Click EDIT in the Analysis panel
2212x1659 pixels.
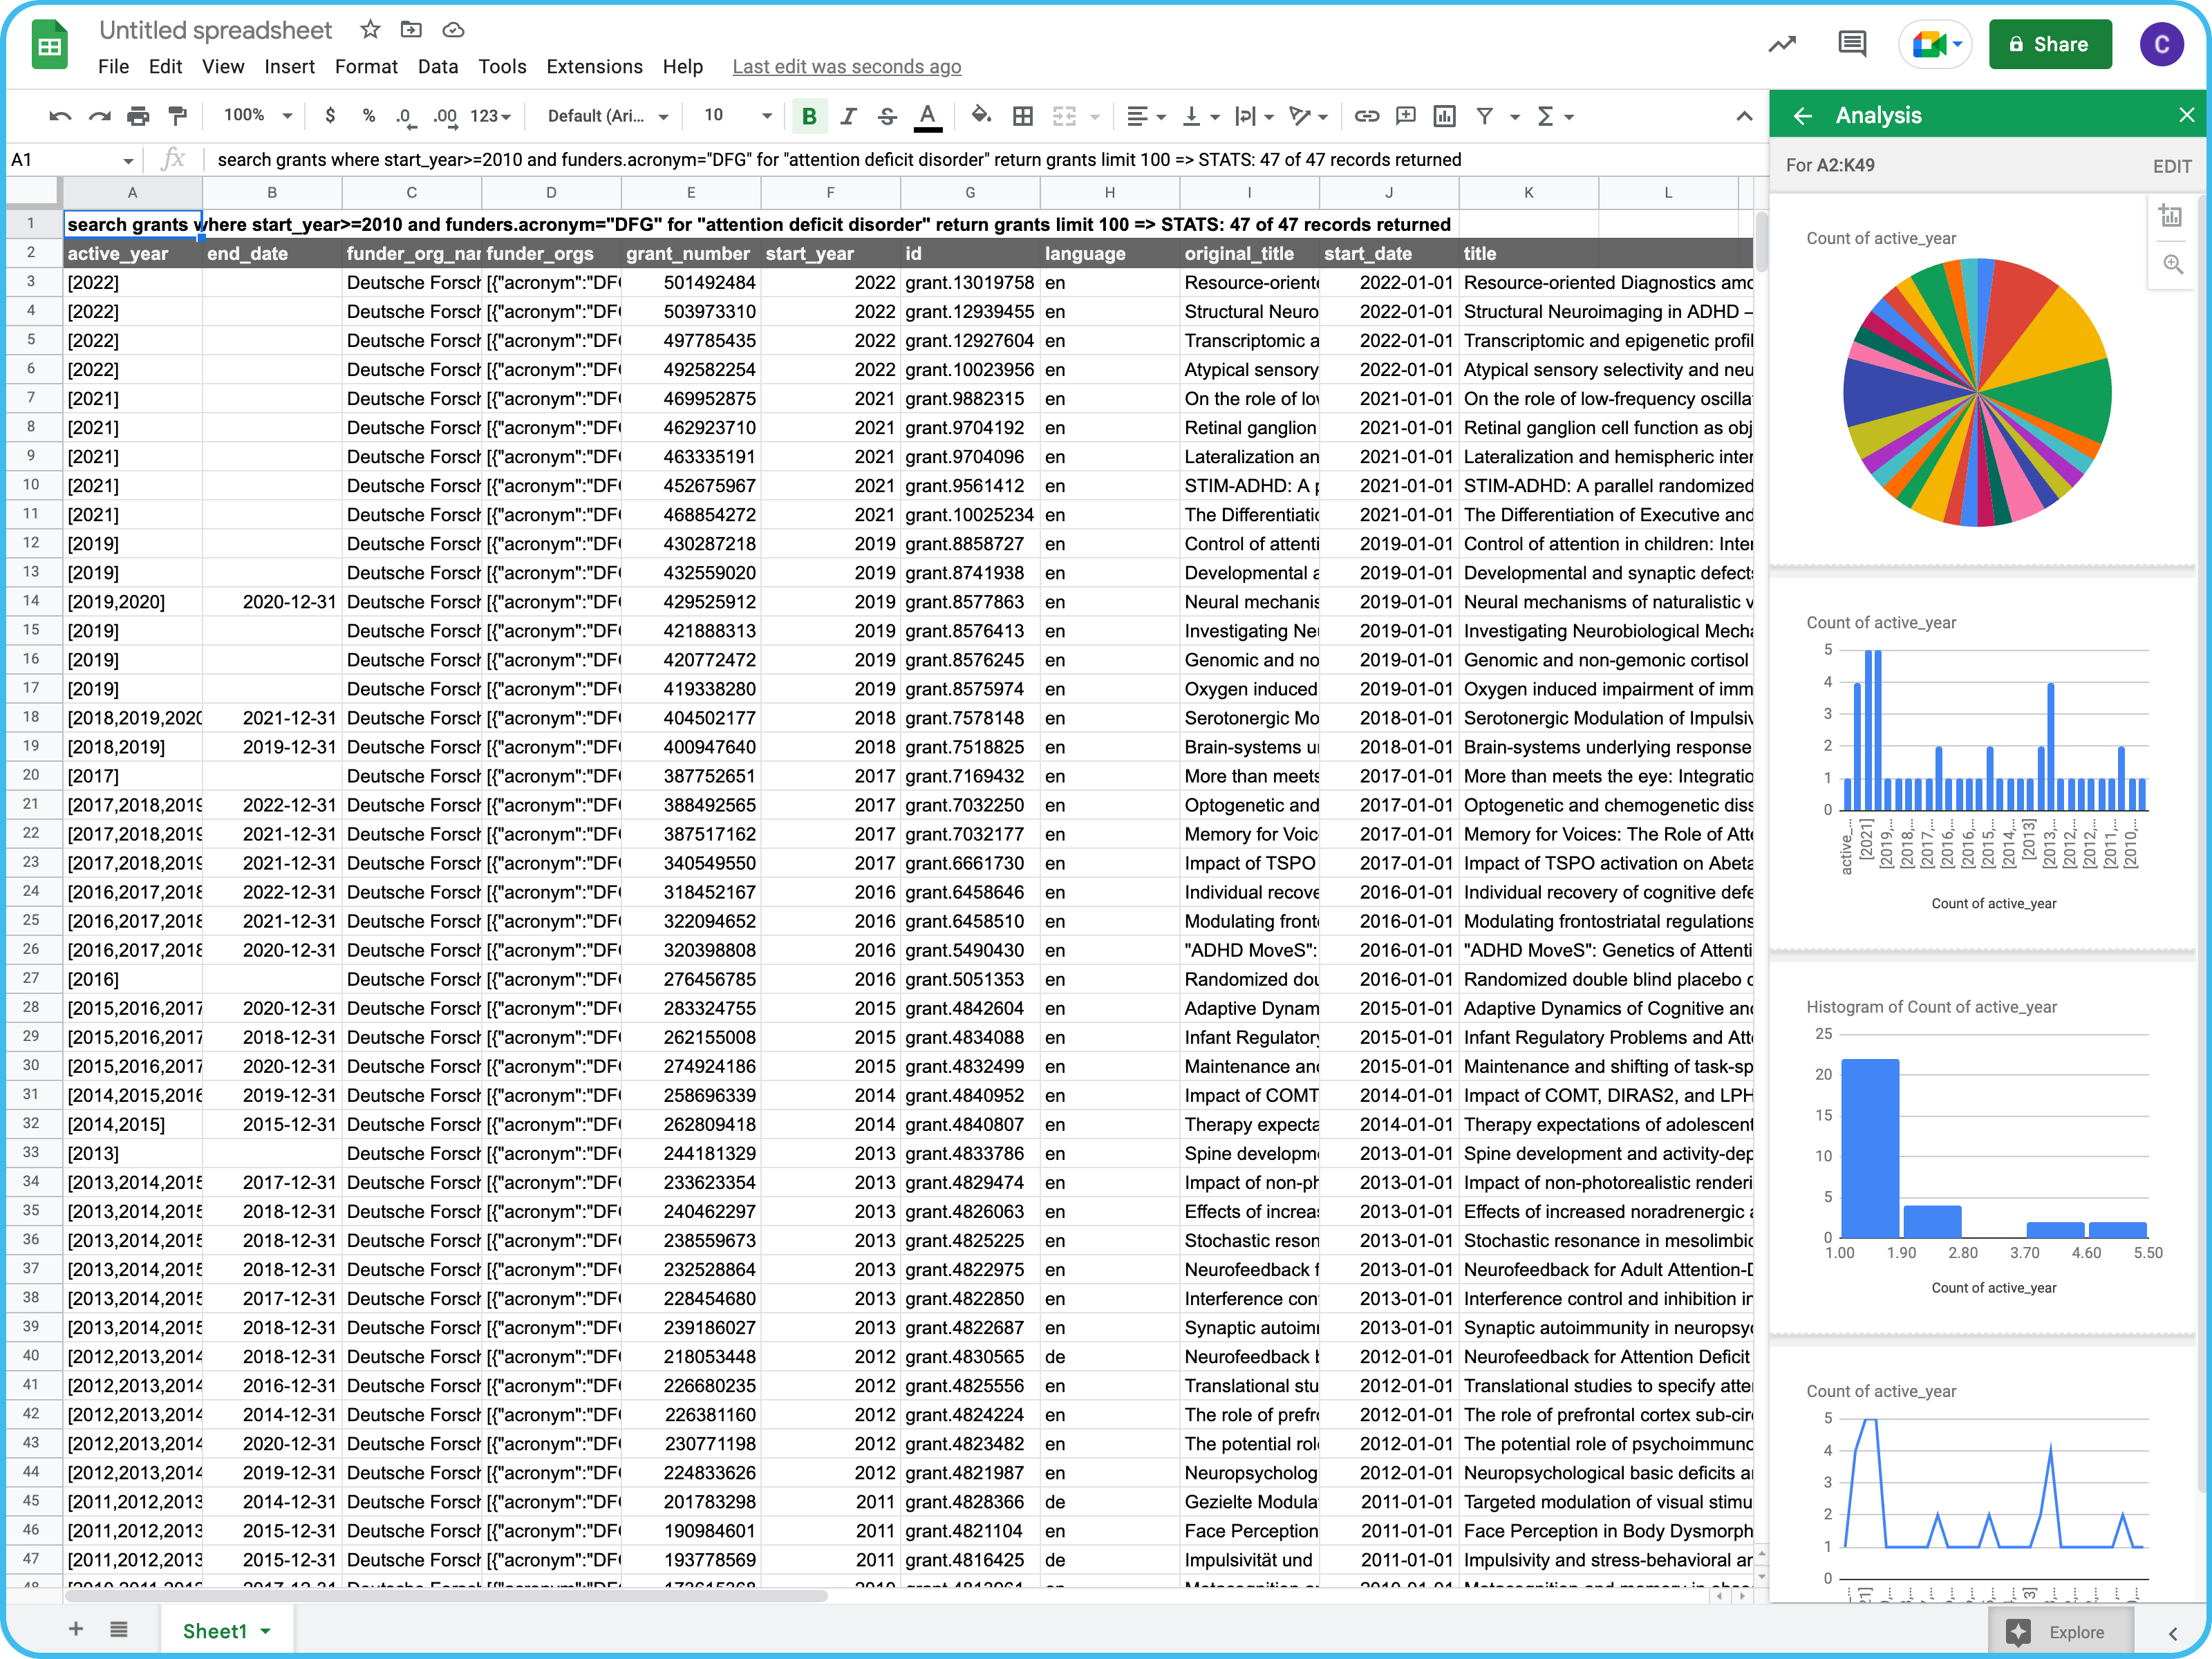point(2171,166)
